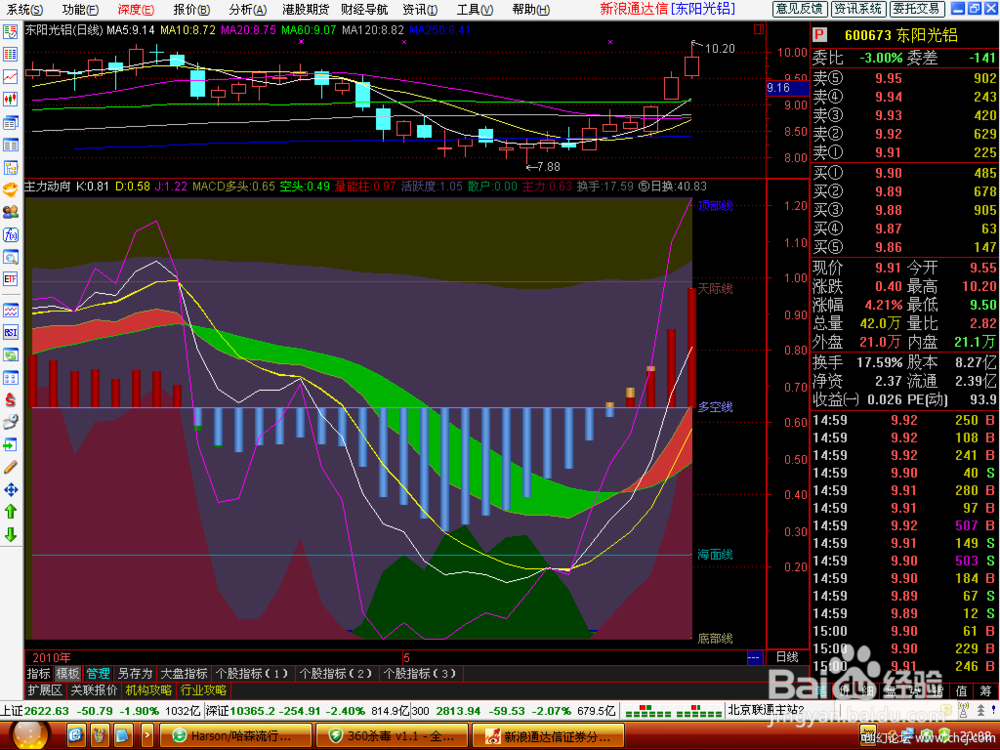Click the blue dashed button beside 日线

click(x=754, y=657)
